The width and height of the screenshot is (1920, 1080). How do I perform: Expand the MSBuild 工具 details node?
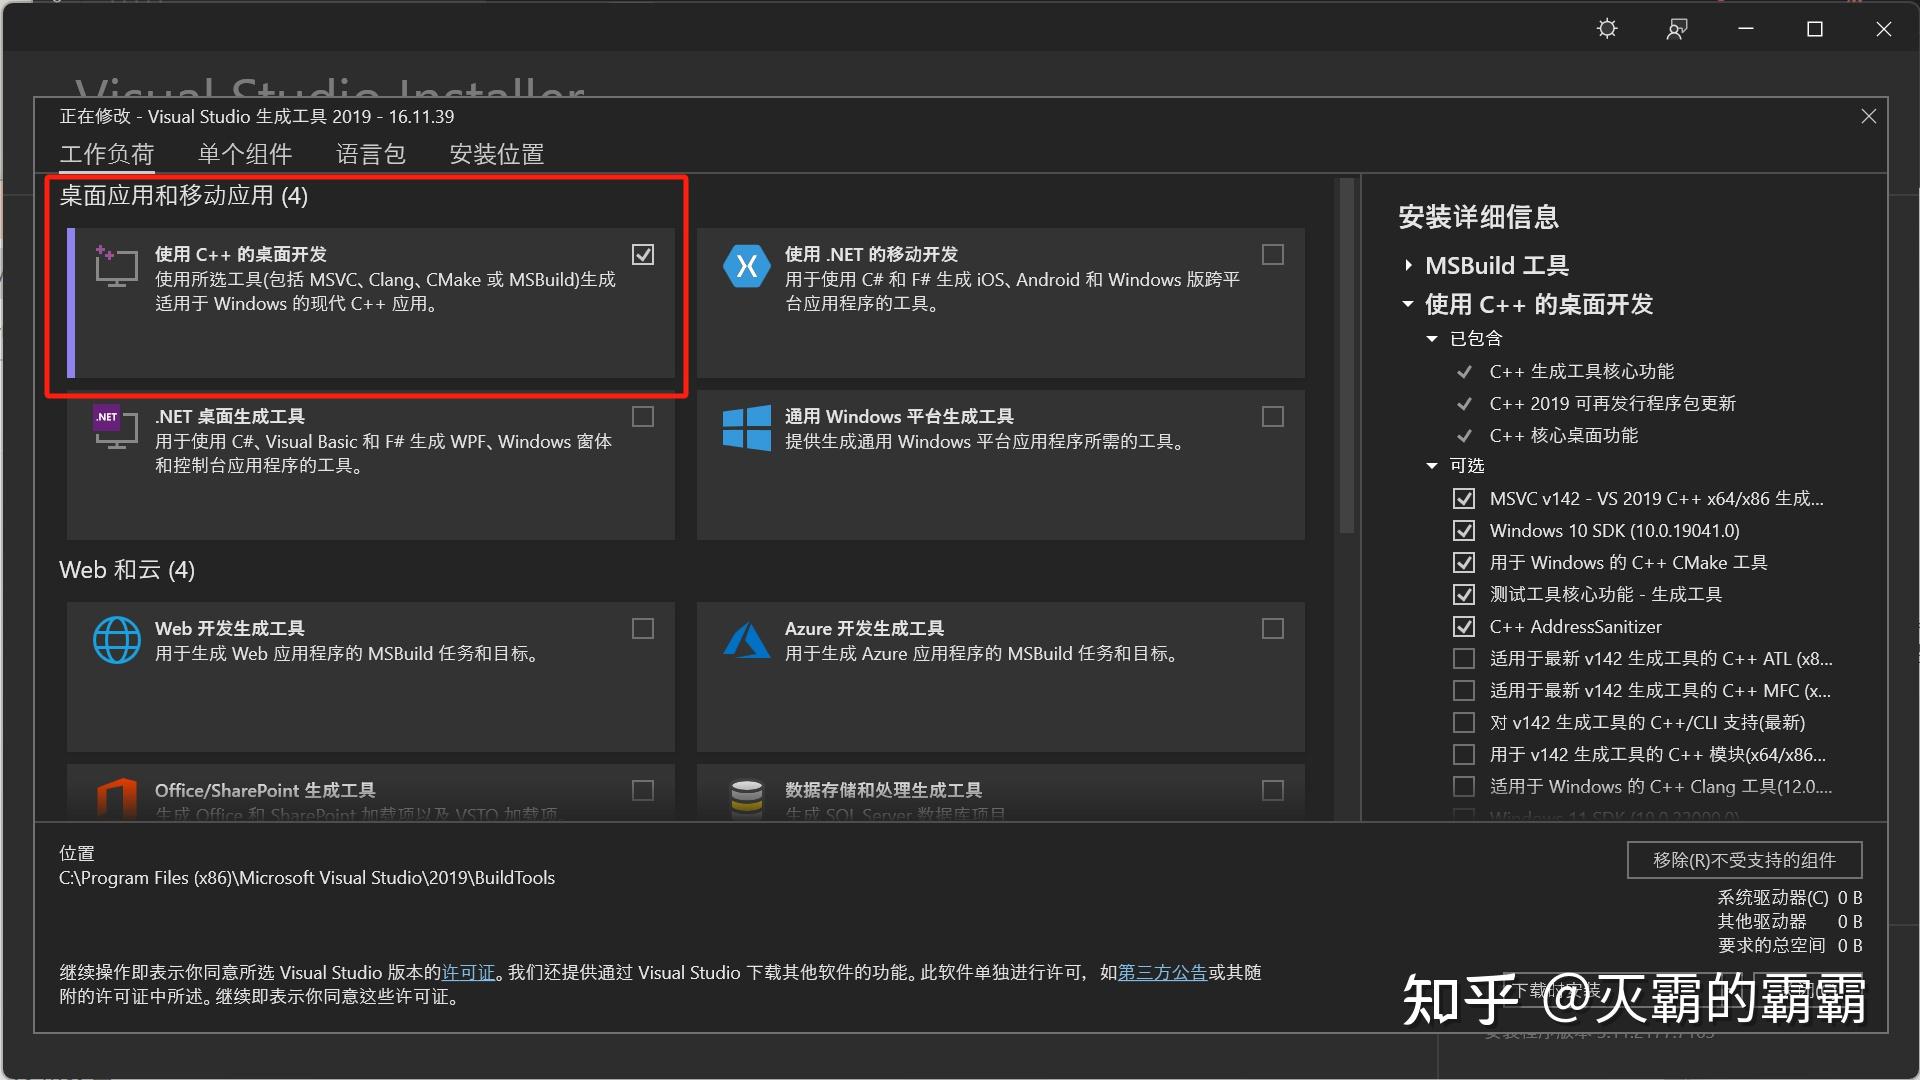pyautogui.click(x=1408, y=266)
